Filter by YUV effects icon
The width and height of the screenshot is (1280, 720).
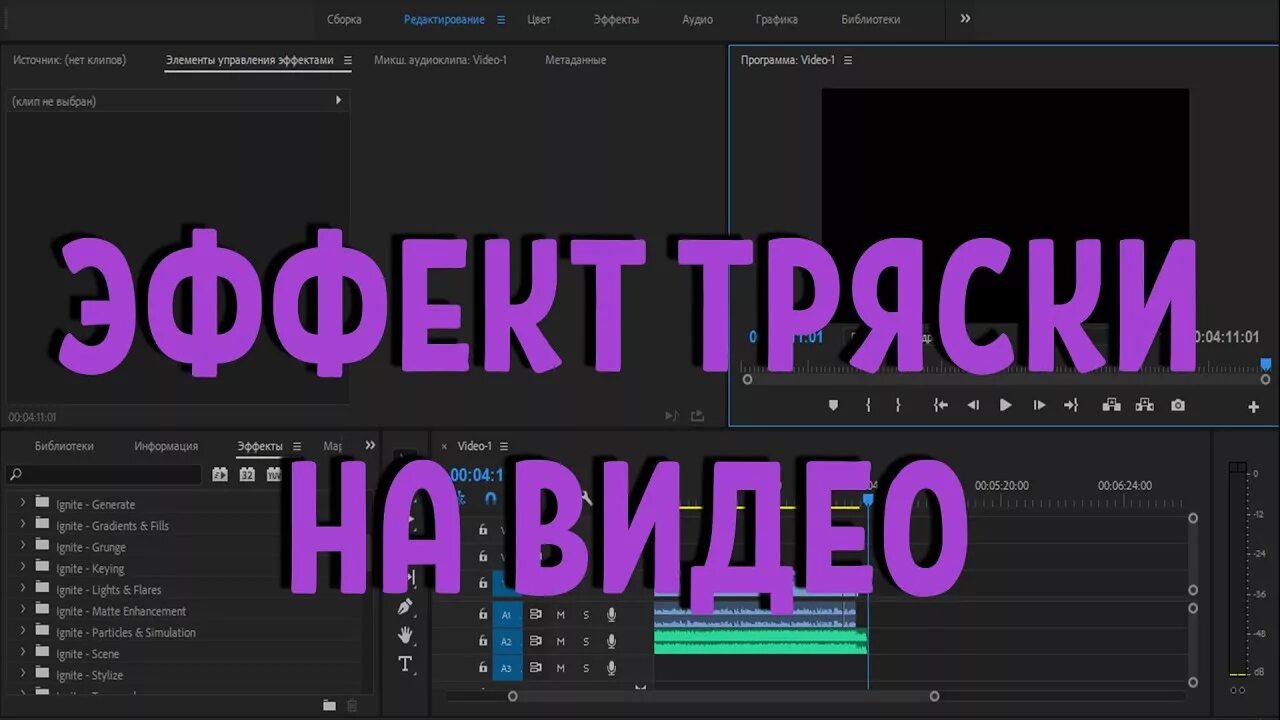[x=274, y=474]
